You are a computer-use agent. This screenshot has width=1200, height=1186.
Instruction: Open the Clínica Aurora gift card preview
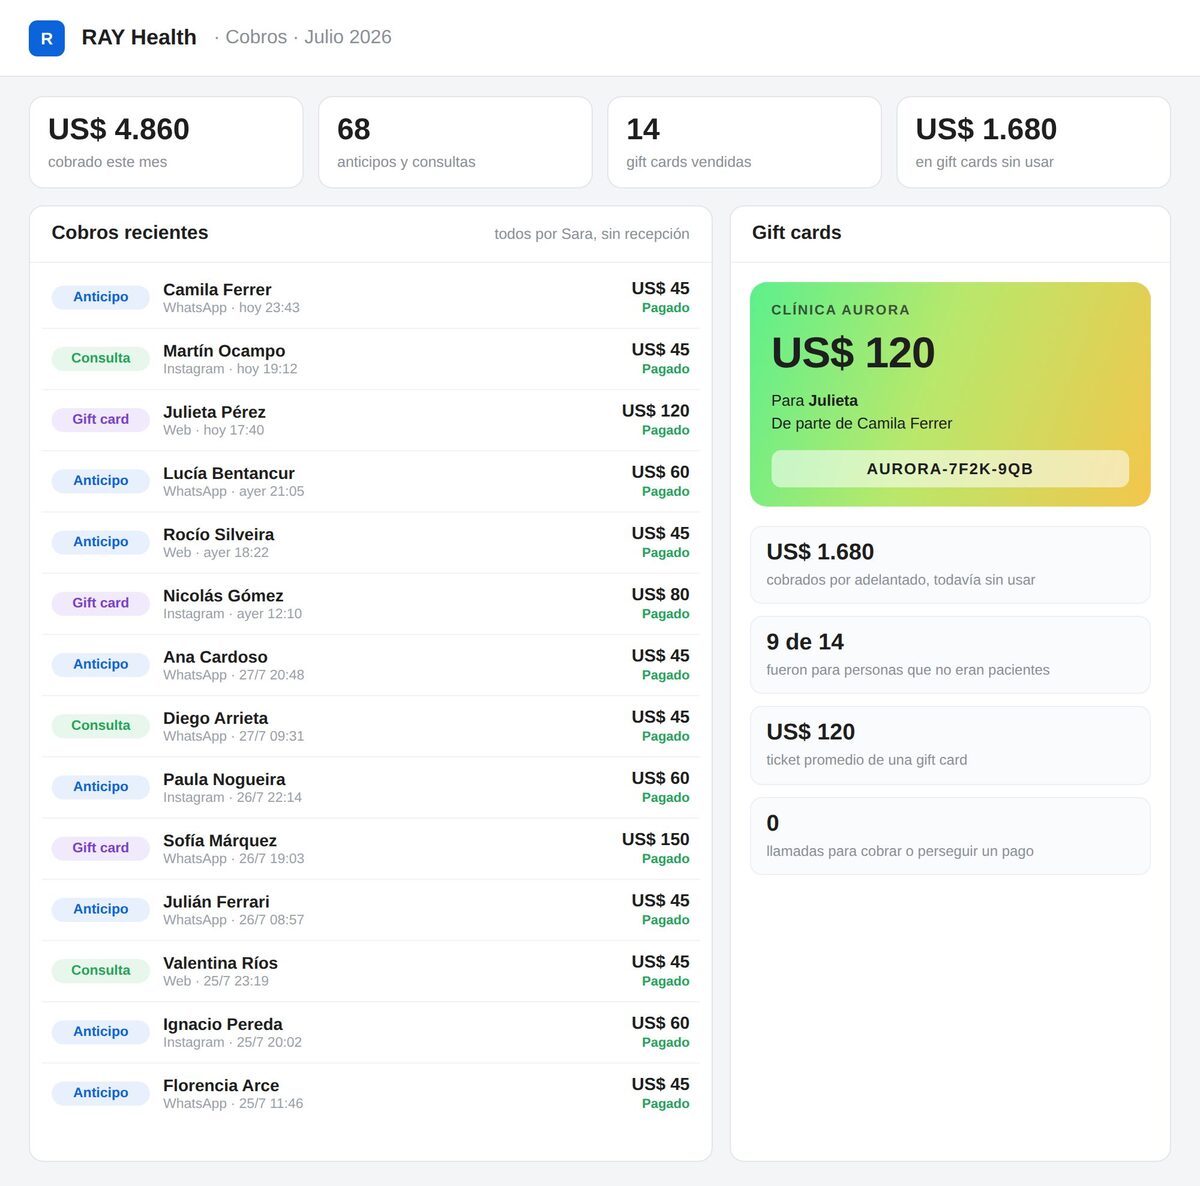[x=950, y=394]
